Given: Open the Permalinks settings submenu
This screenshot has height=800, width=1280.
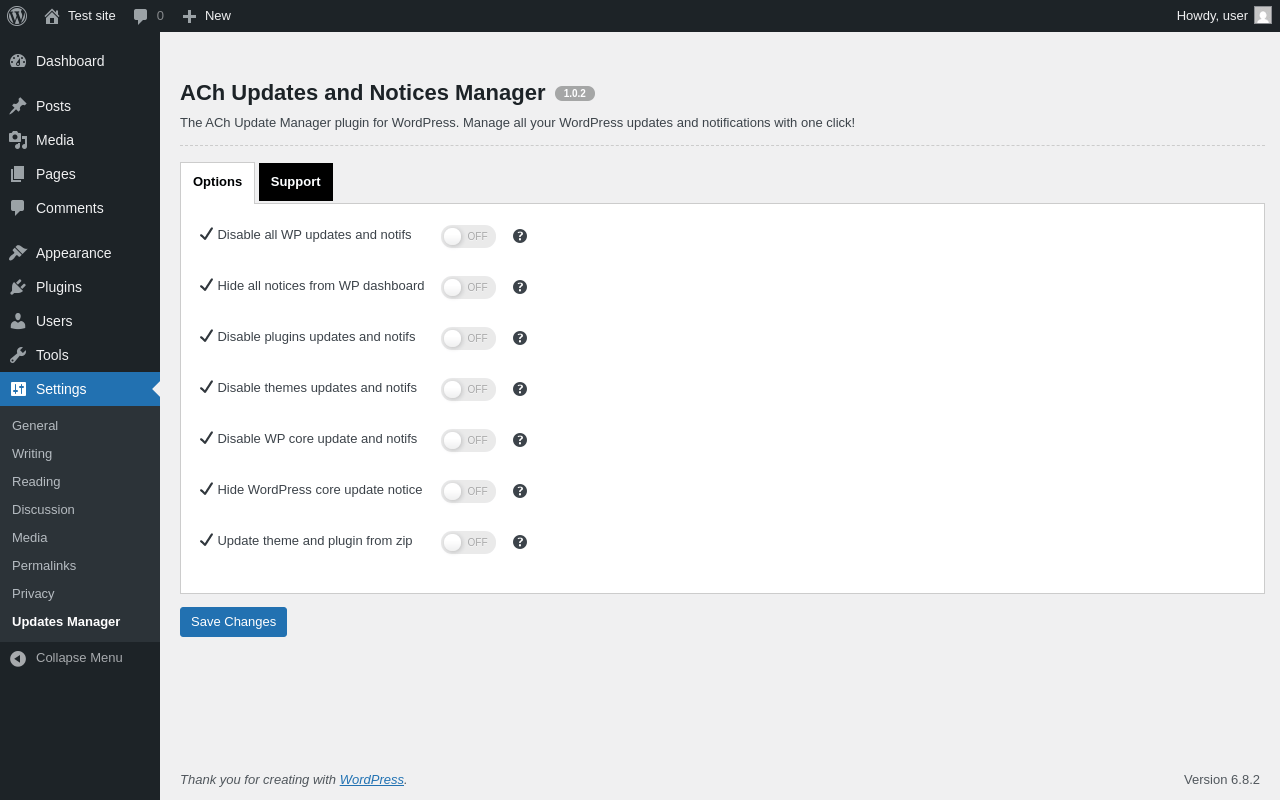Looking at the screenshot, I should 44,566.
